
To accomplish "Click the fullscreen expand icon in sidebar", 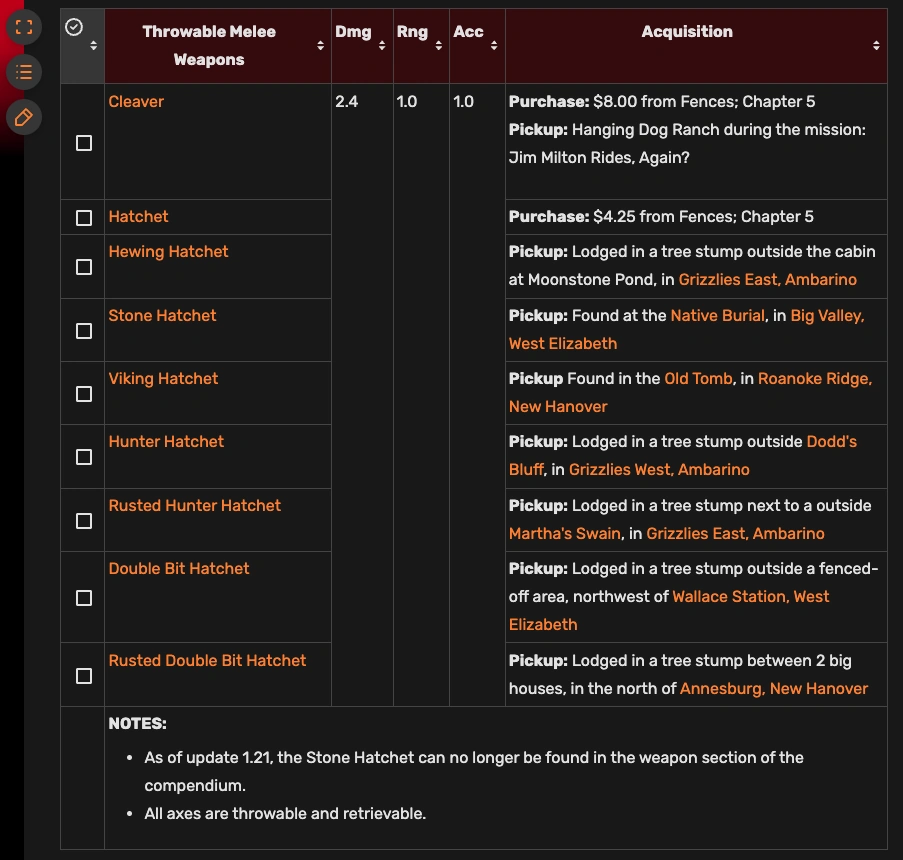I will pyautogui.click(x=24, y=27).
